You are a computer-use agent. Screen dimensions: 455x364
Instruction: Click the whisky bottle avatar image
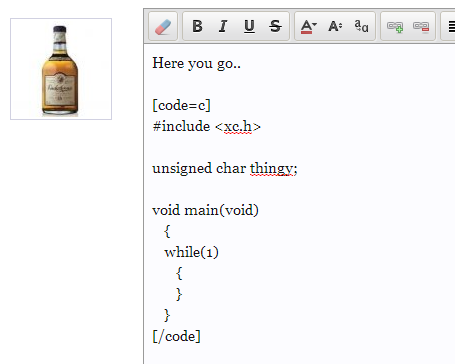coord(61,69)
